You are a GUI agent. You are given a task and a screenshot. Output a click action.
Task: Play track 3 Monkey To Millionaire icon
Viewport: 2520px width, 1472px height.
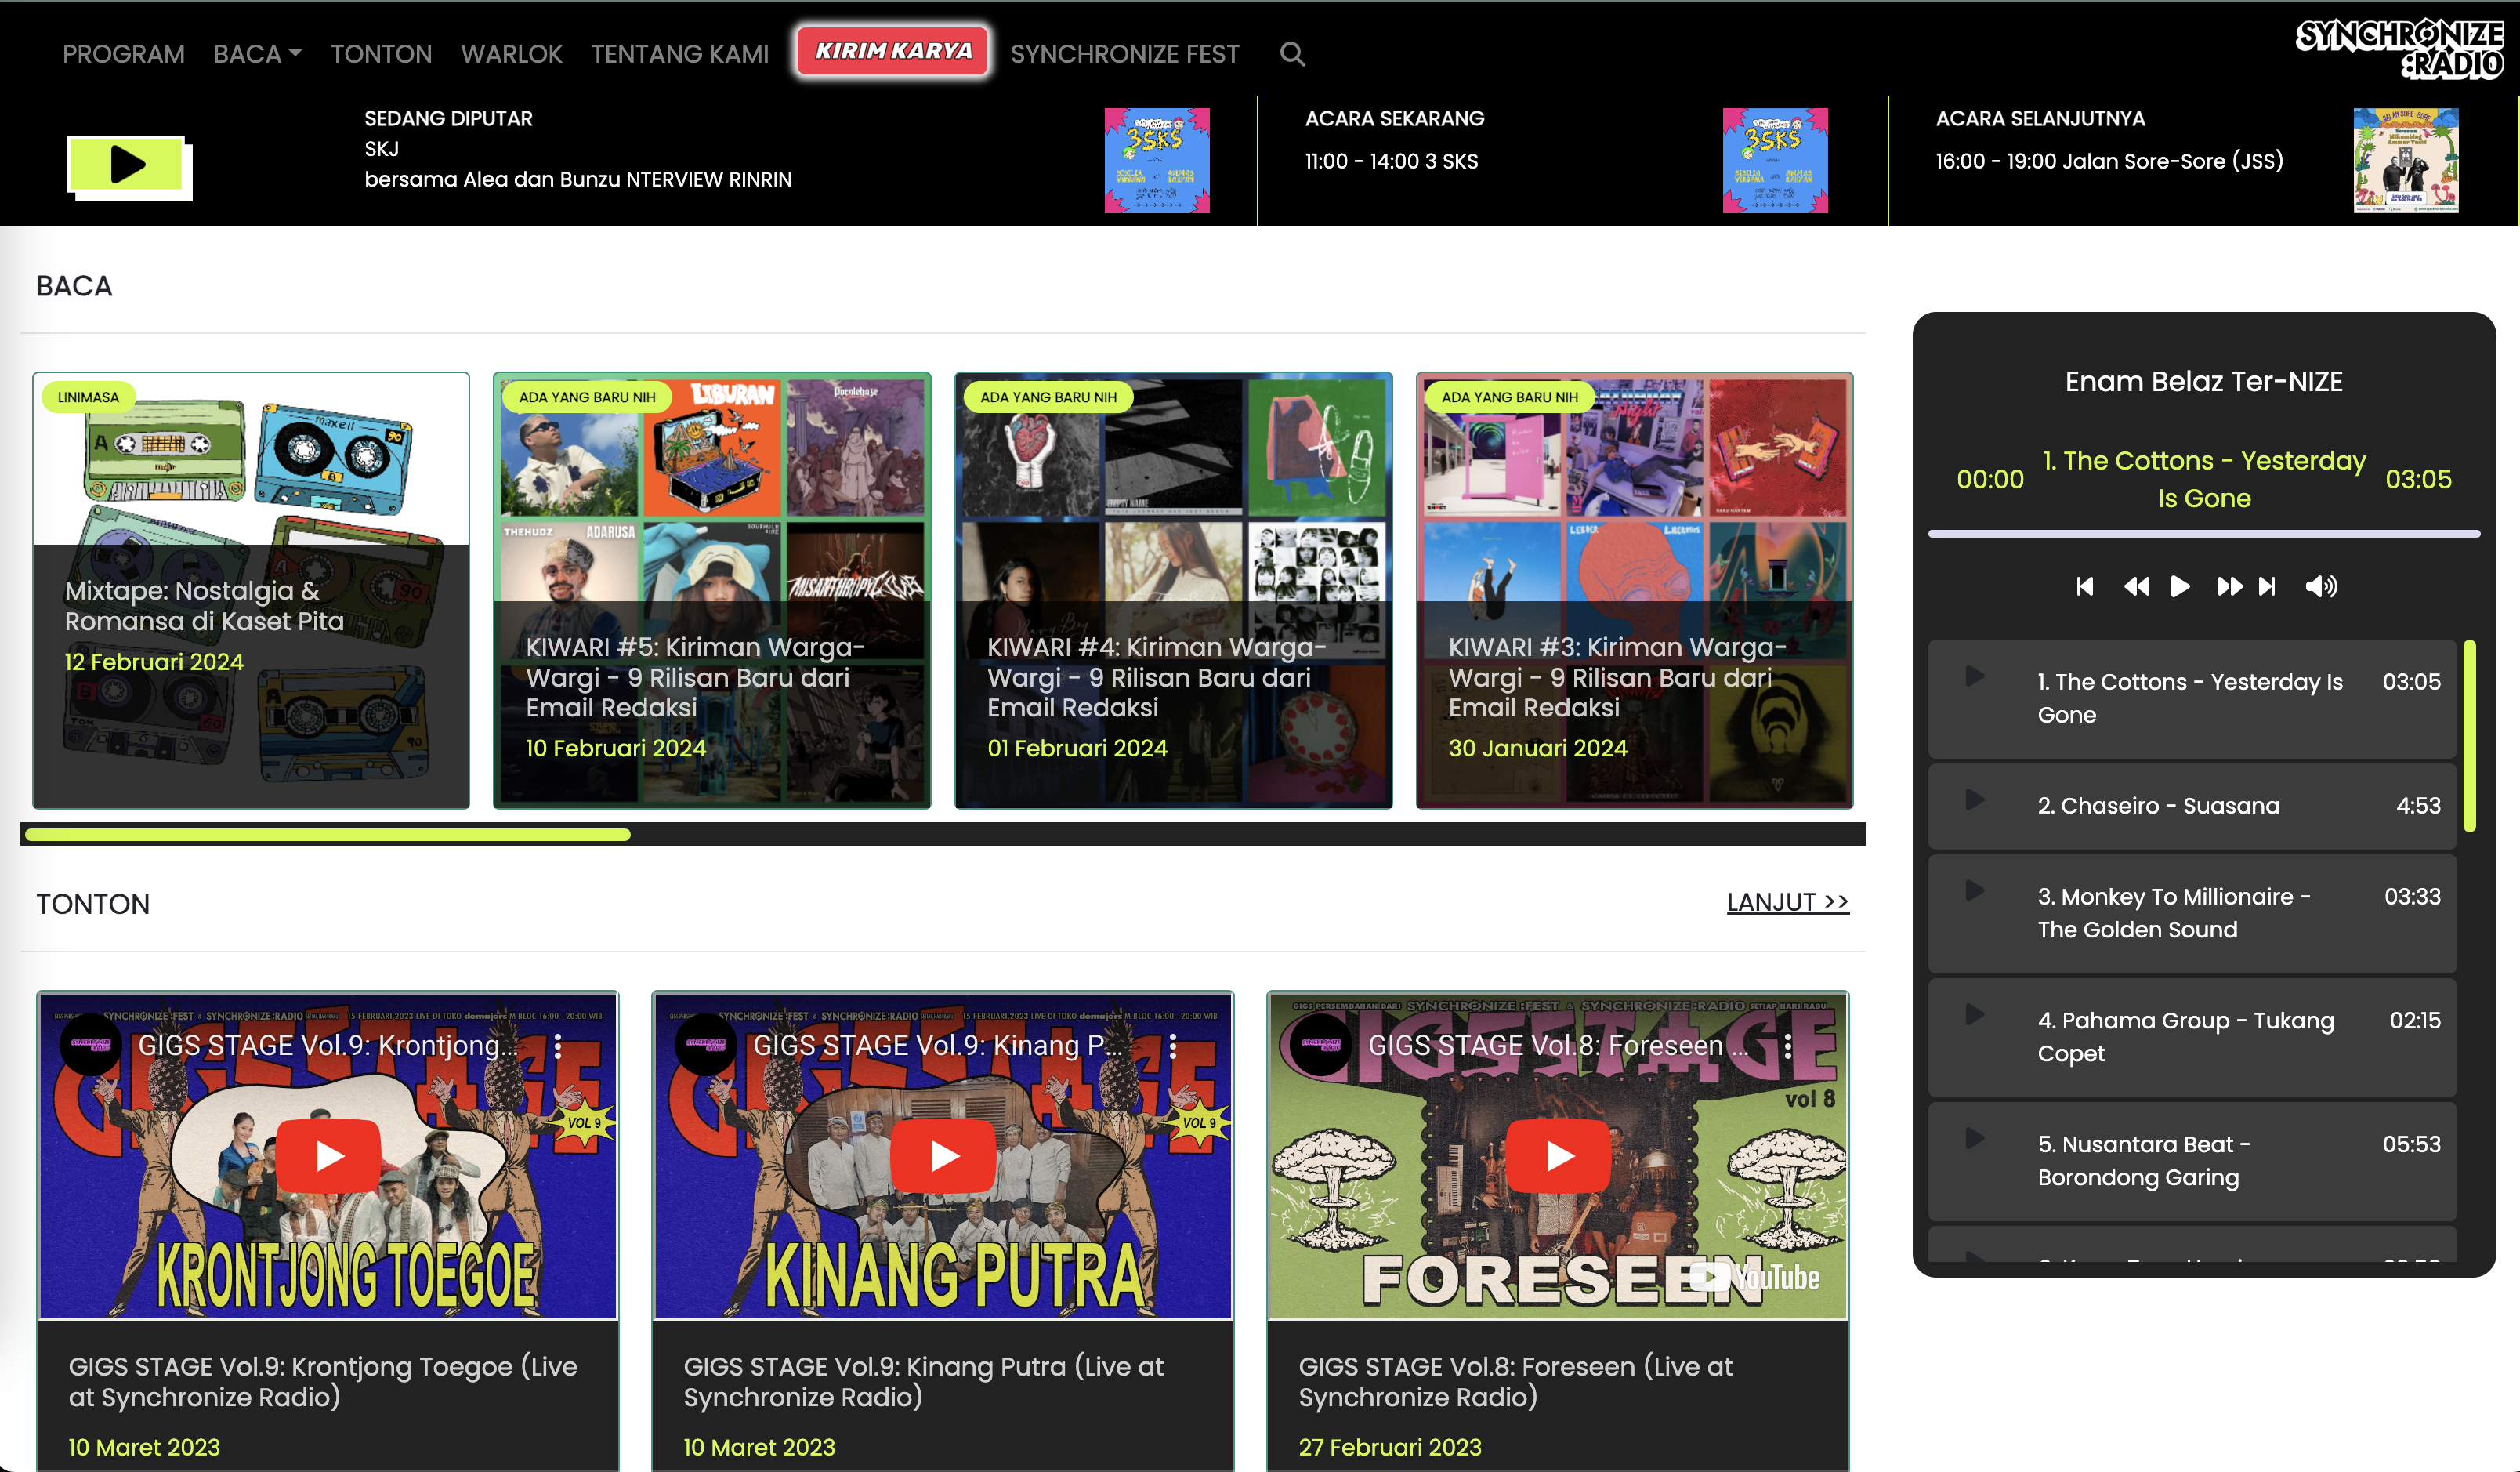point(1975,891)
